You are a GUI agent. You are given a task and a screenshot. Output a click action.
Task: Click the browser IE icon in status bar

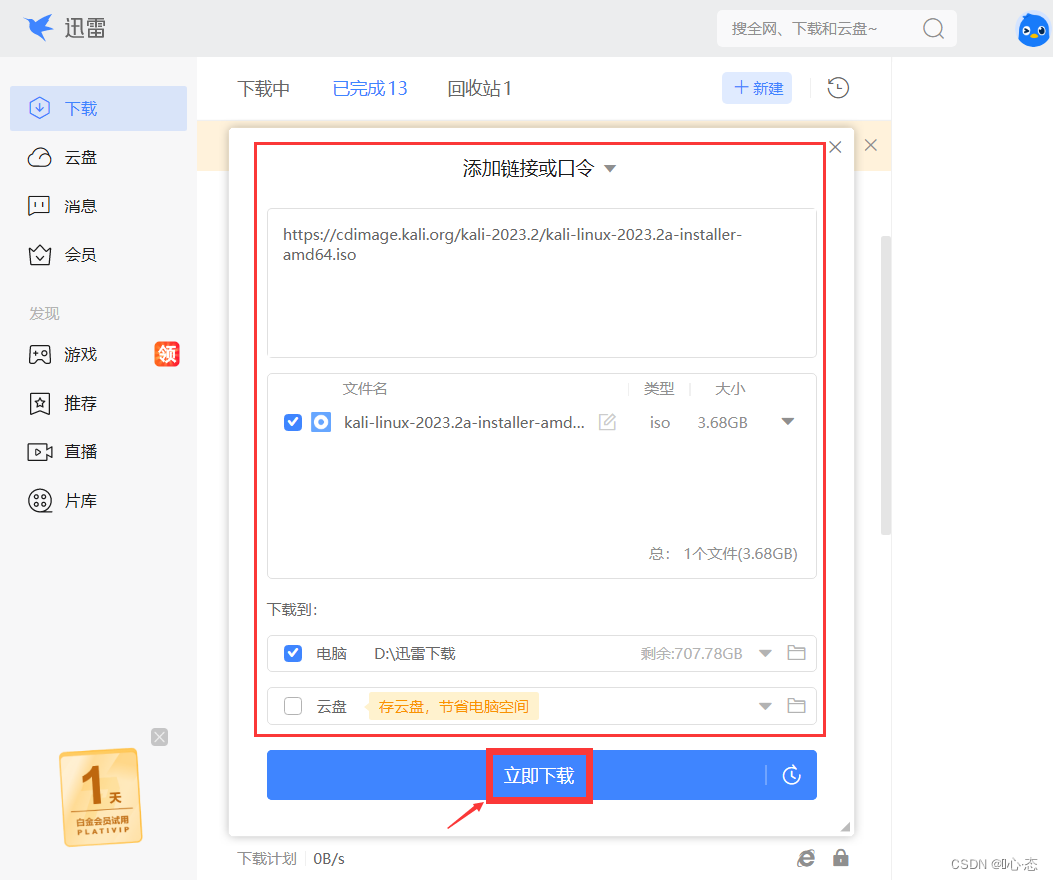tap(806, 858)
